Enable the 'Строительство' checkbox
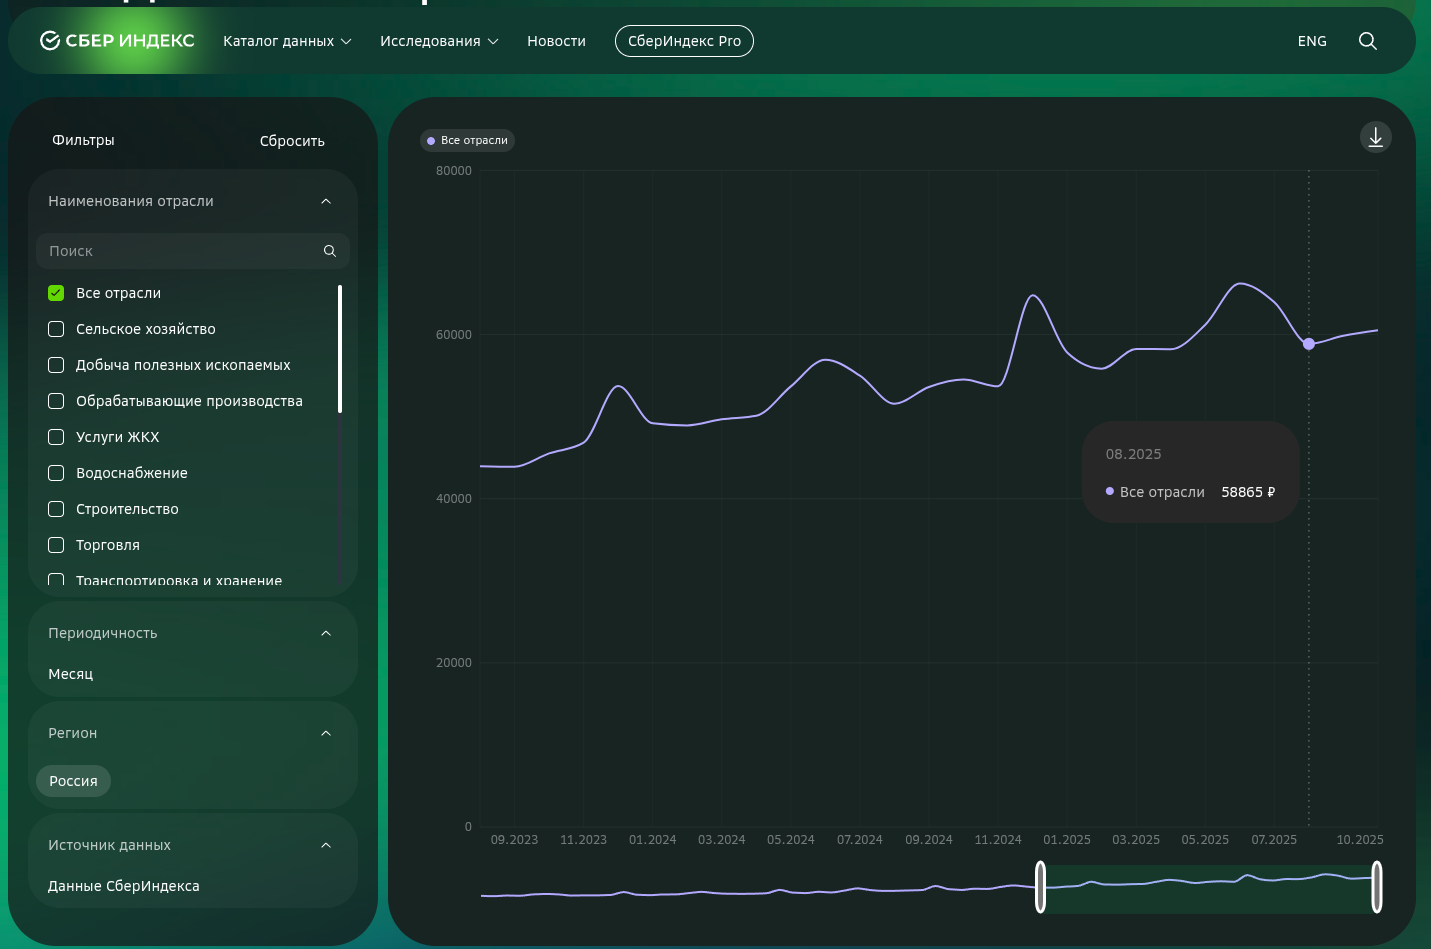Viewport: 1431px width, 949px height. point(56,509)
